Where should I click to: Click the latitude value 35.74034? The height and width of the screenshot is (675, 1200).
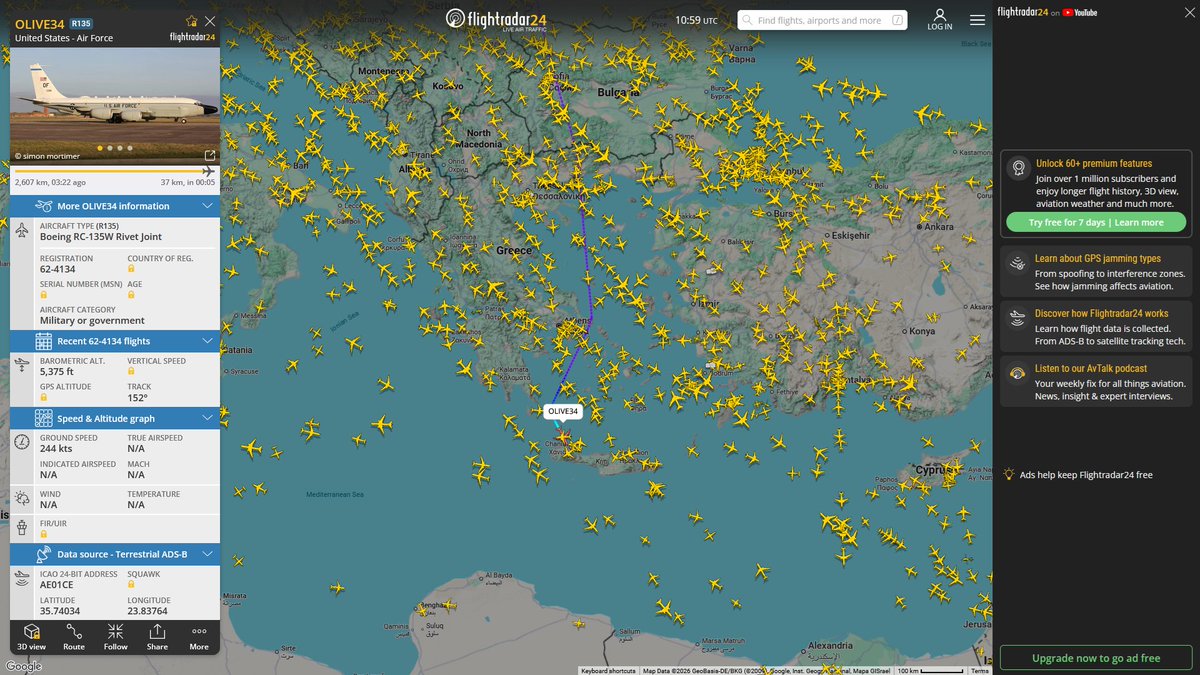click(x=60, y=611)
